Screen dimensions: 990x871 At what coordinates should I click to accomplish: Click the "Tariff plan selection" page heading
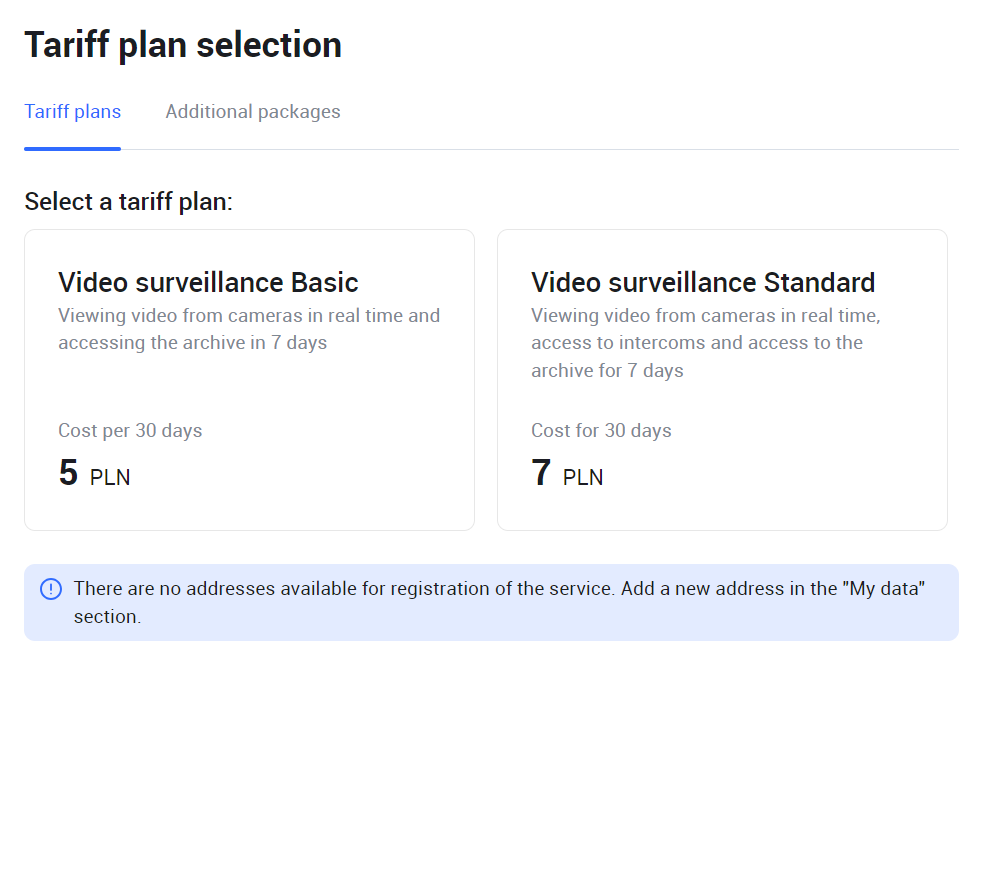(183, 45)
